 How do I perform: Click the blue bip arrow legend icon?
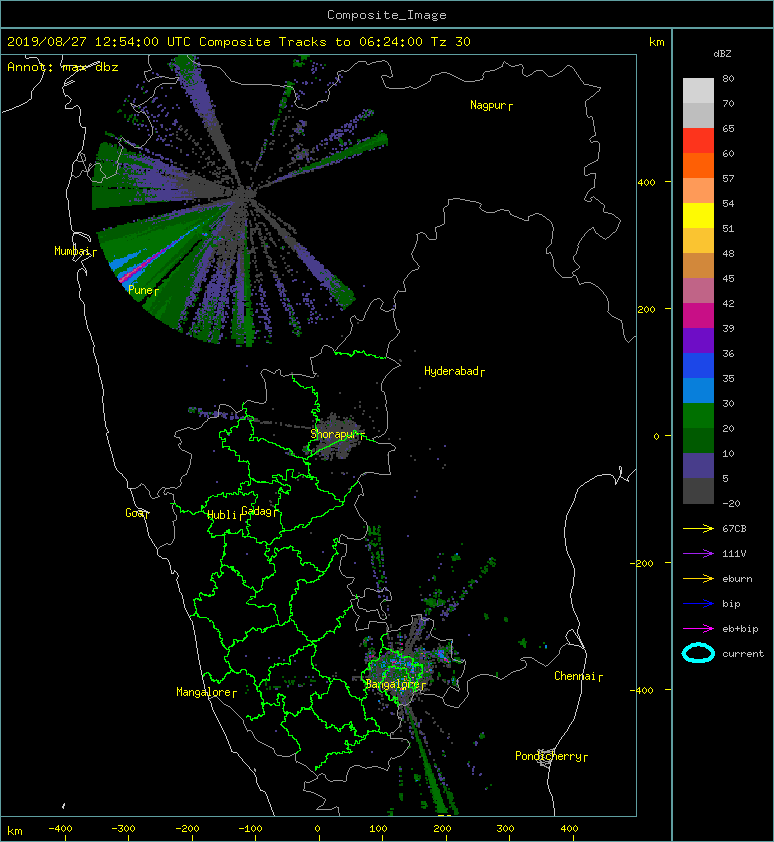698,604
